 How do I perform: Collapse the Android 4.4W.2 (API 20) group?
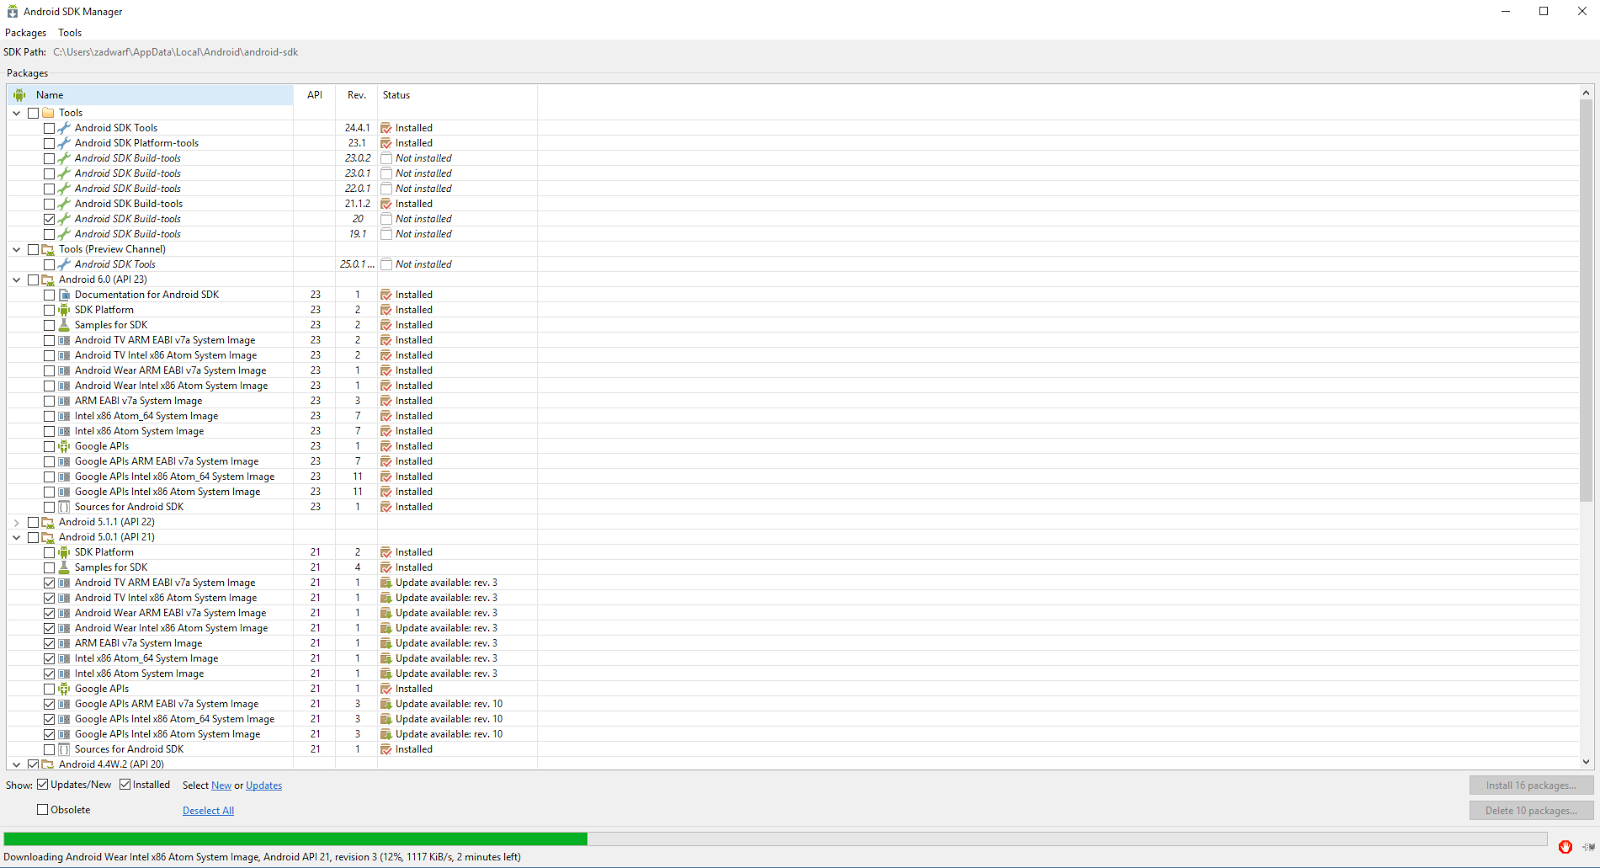pyautogui.click(x=16, y=764)
